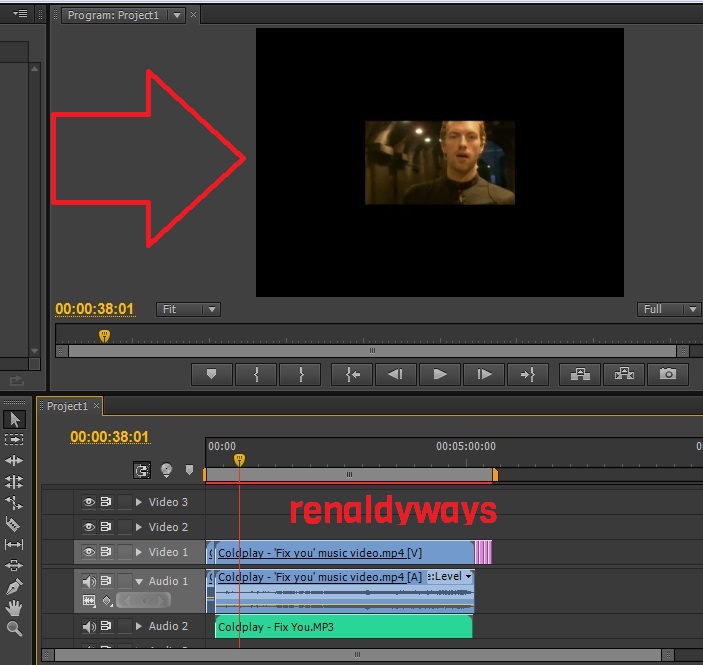Mute Audio 1 track speaker toggle
This screenshot has height=665, width=703.
(89, 582)
